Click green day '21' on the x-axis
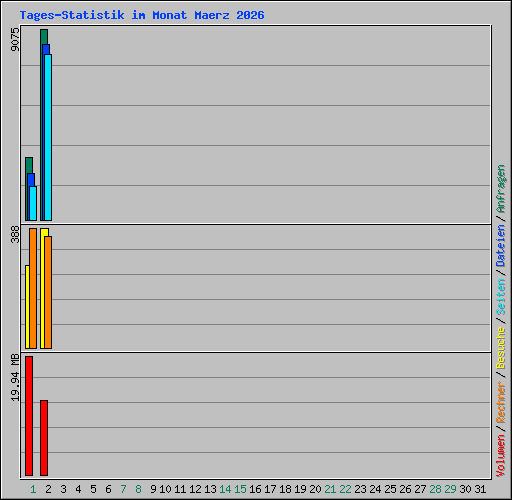 click(330, 489)
